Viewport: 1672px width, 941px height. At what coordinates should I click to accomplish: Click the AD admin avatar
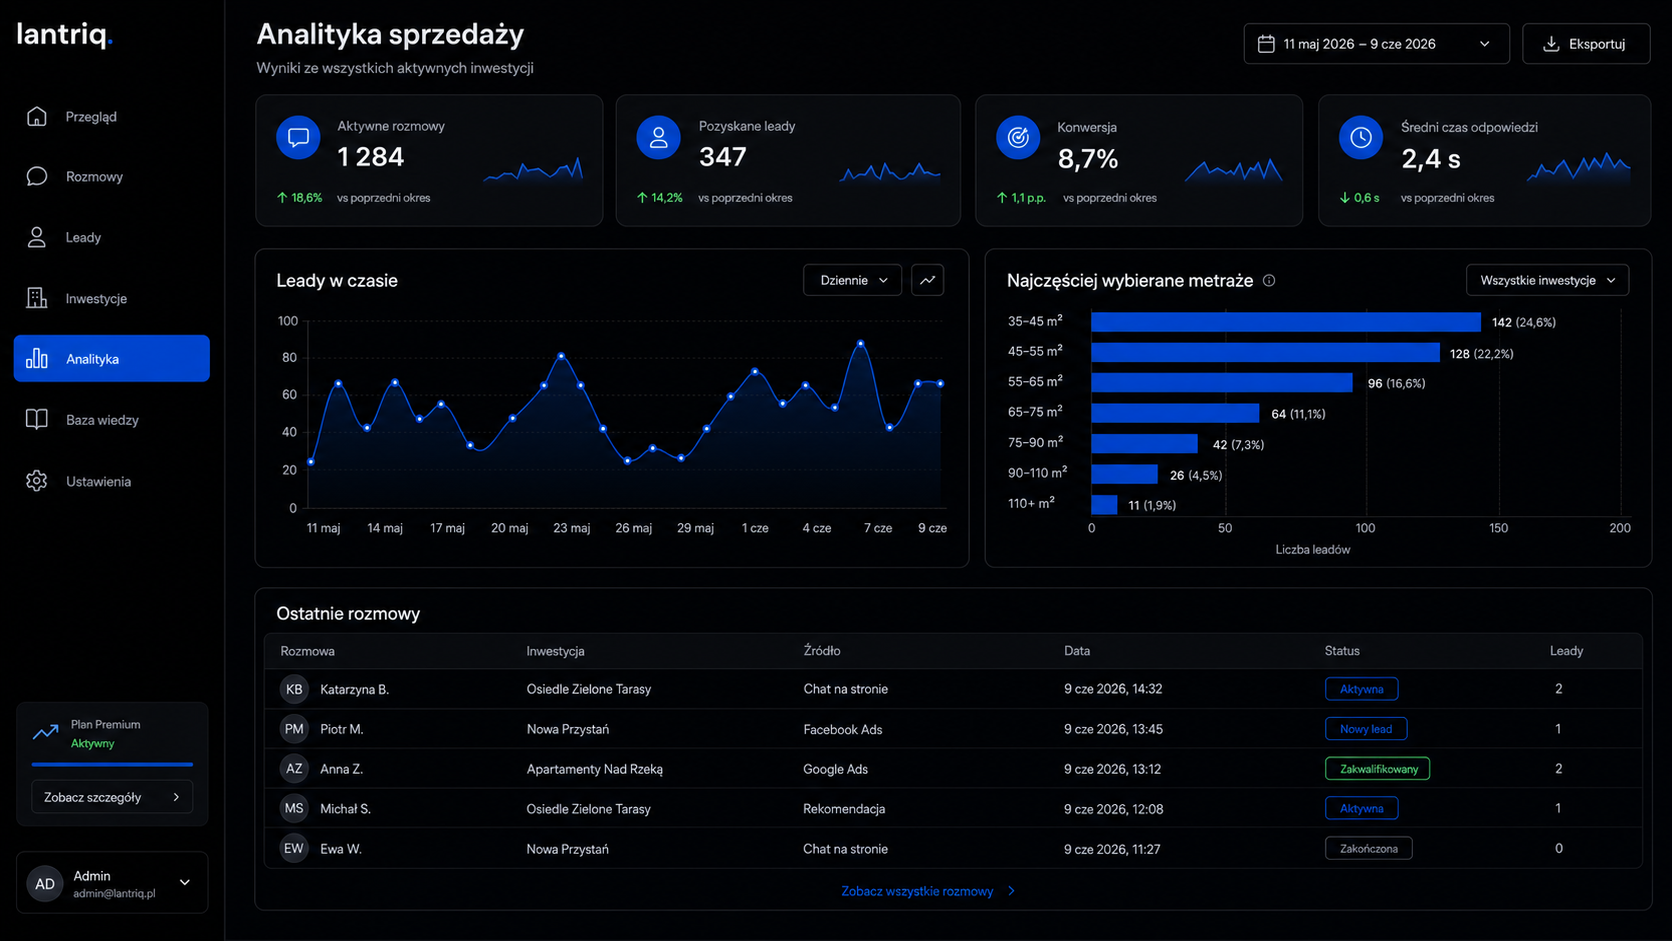[x=45, y=884]
